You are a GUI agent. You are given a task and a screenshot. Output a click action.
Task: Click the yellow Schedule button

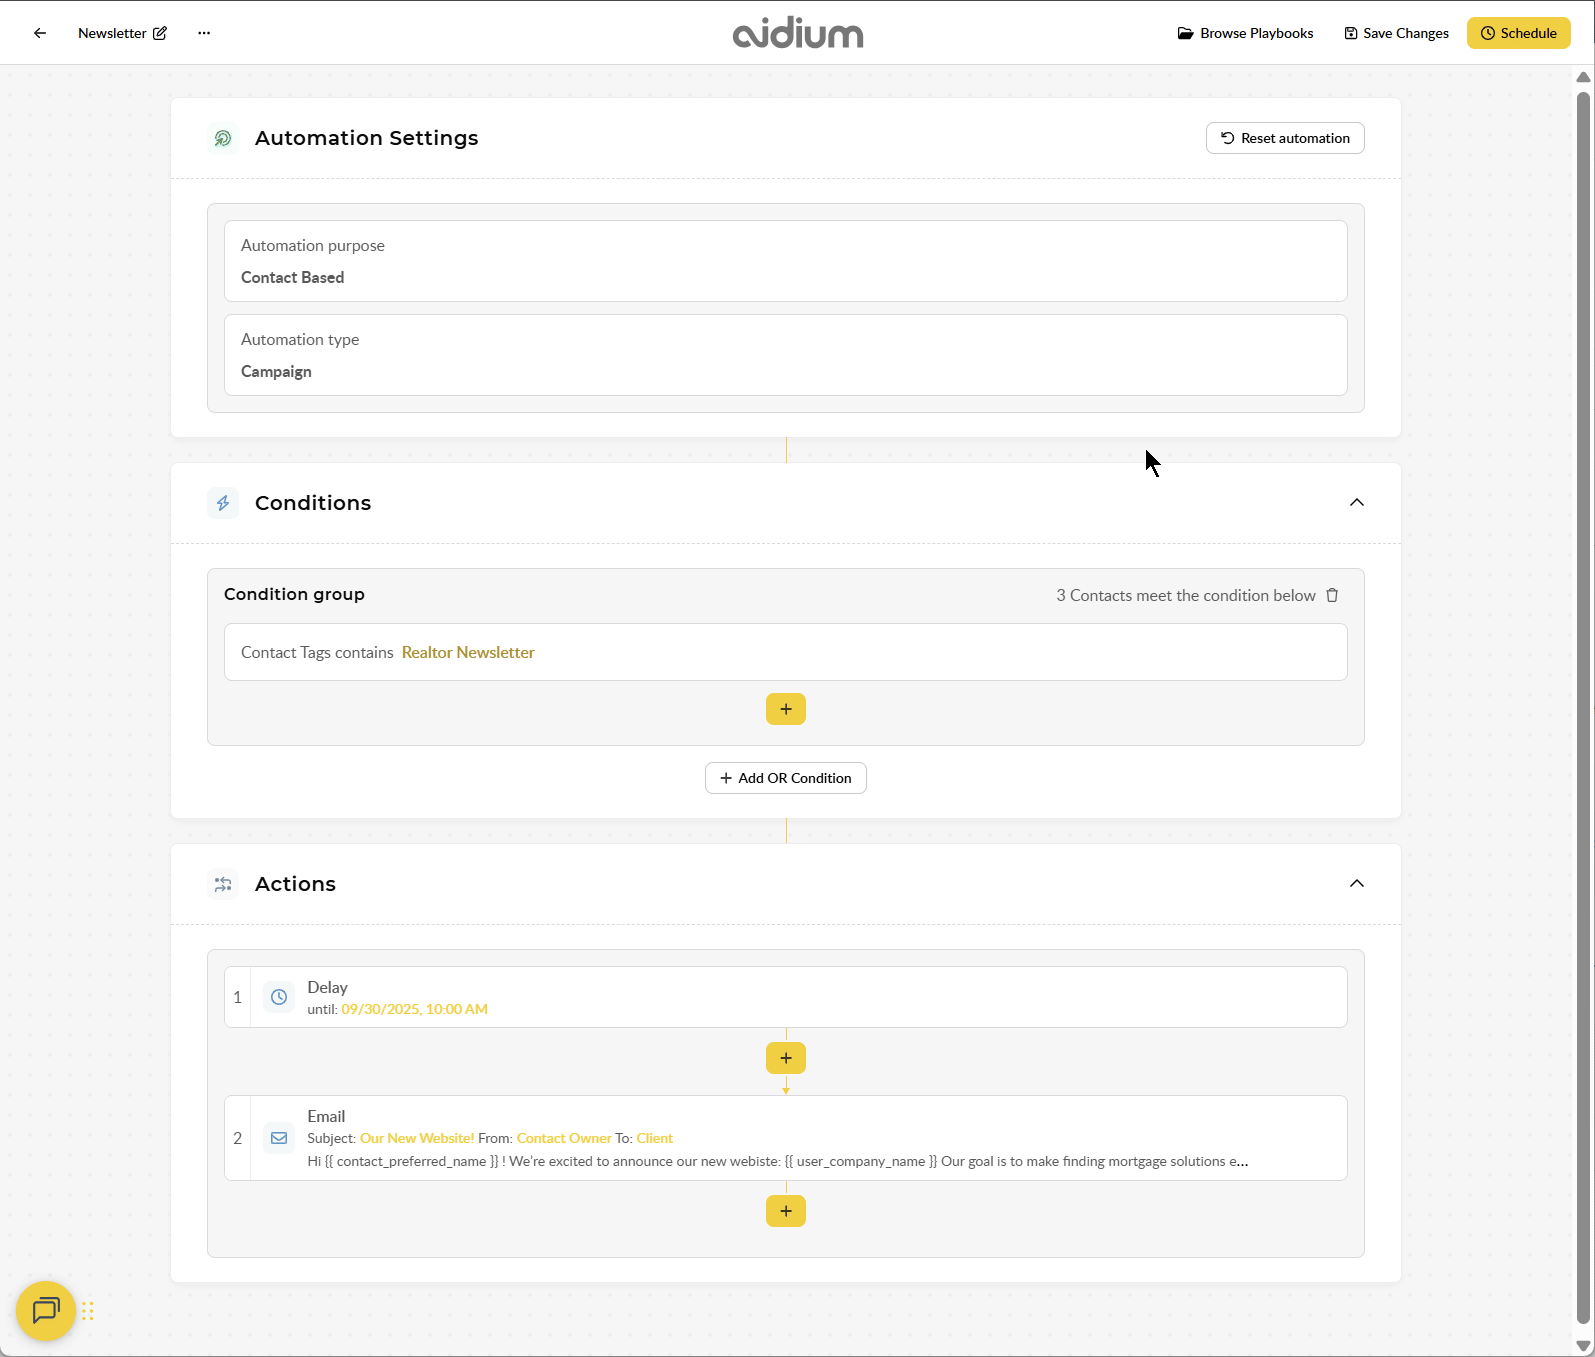(1518, 33)
